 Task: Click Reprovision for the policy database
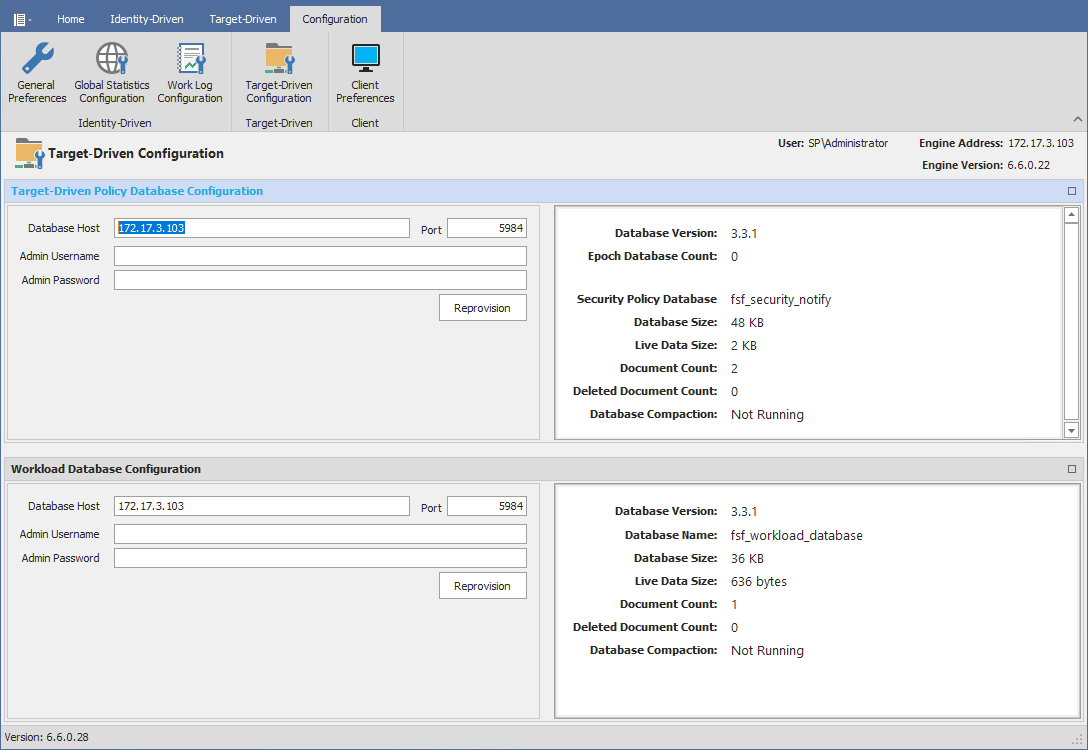tap(482, 308)
